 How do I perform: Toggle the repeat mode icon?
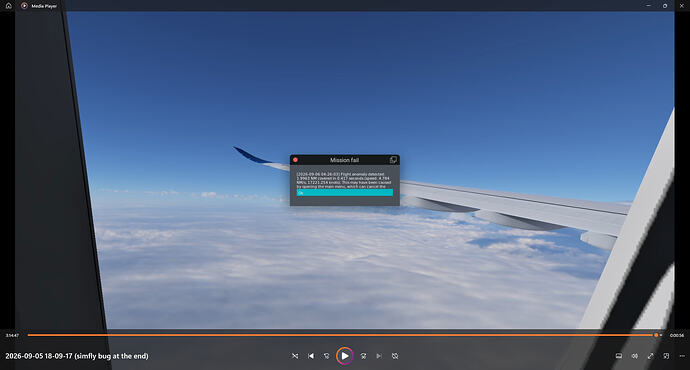coord(395,356)
